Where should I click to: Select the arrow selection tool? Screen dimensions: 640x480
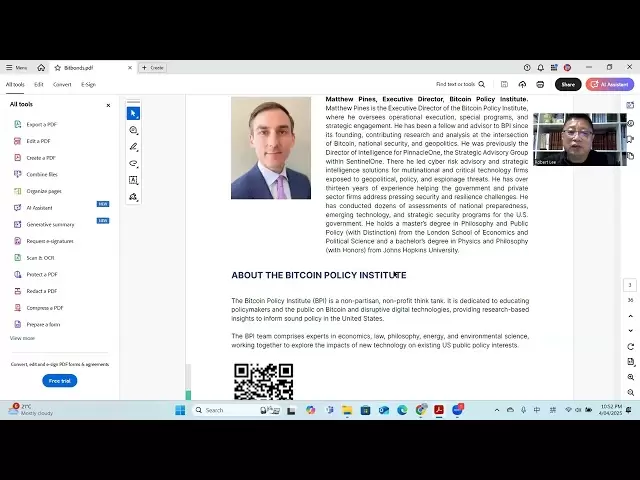click(x=133, y=113)
